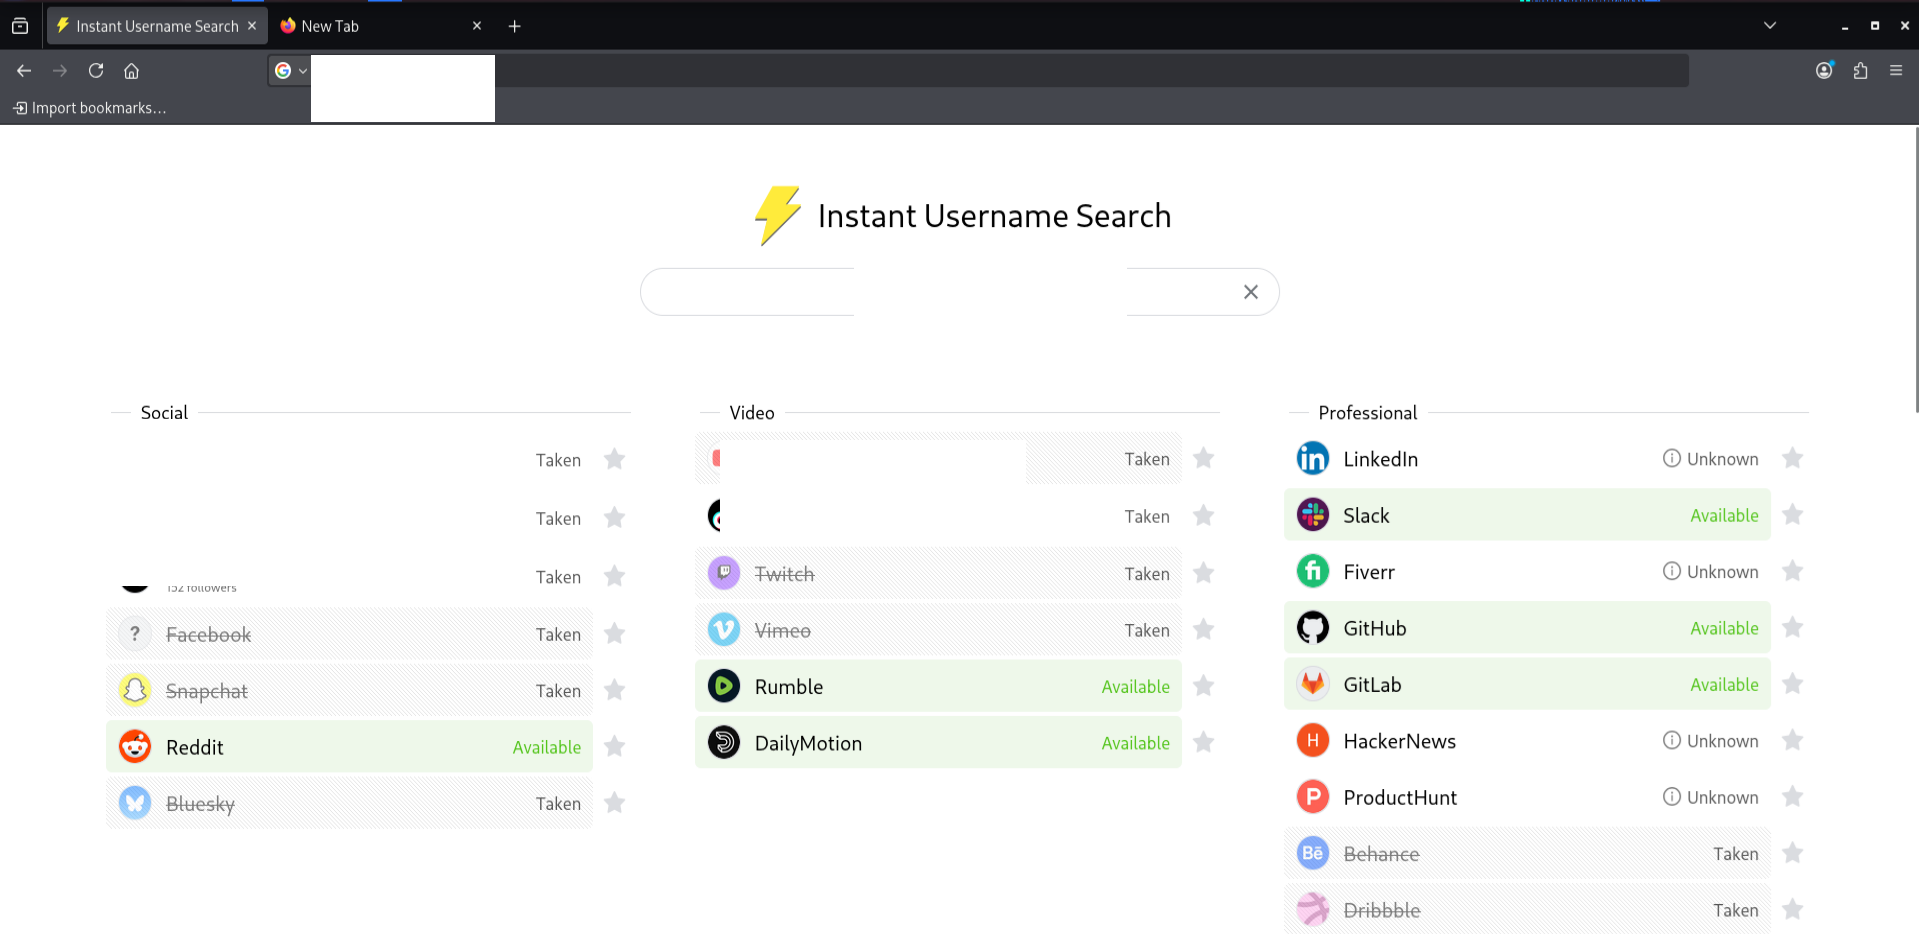This screenshot has height=934, width=1919.
Task: Close the Instant Username Search tab
Action: [252, 26]
